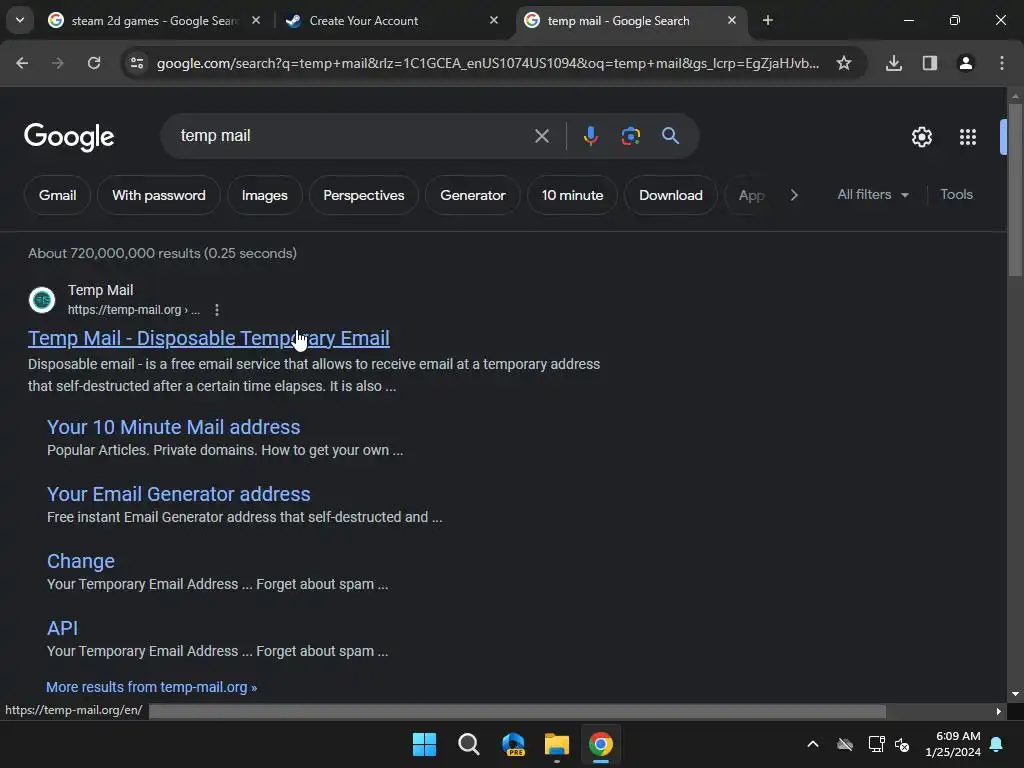Viewport: 1024px width, 768px height.
Task: Search by image with Lens icon
Action: [630, 136]
